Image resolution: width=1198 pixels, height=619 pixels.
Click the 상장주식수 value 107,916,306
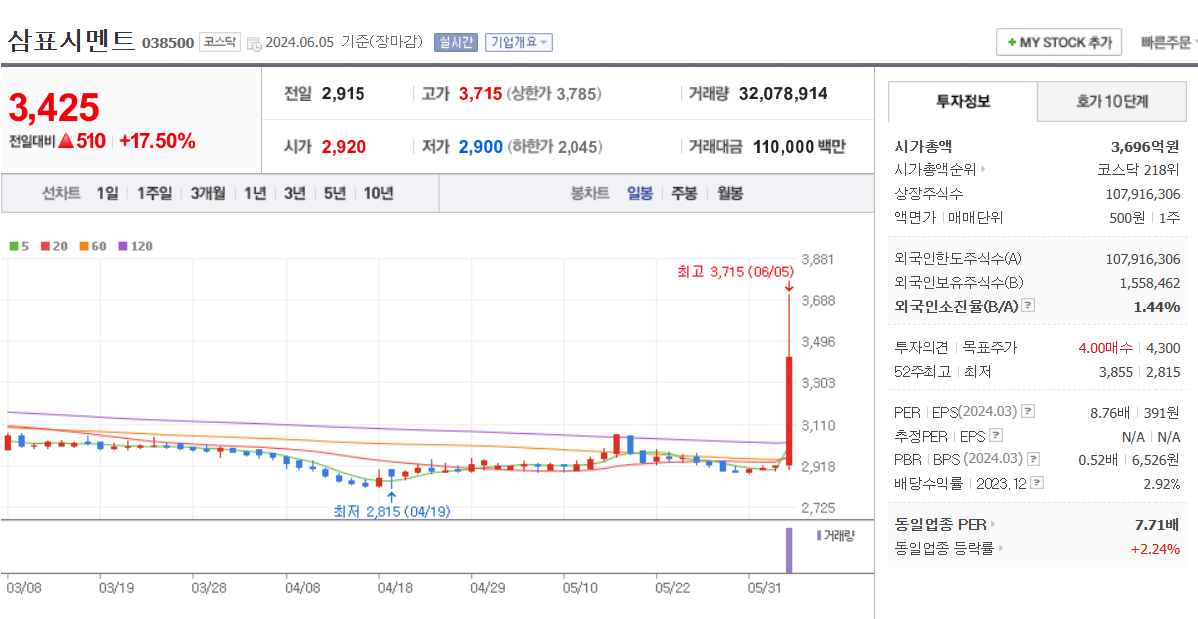[1143, 194]
